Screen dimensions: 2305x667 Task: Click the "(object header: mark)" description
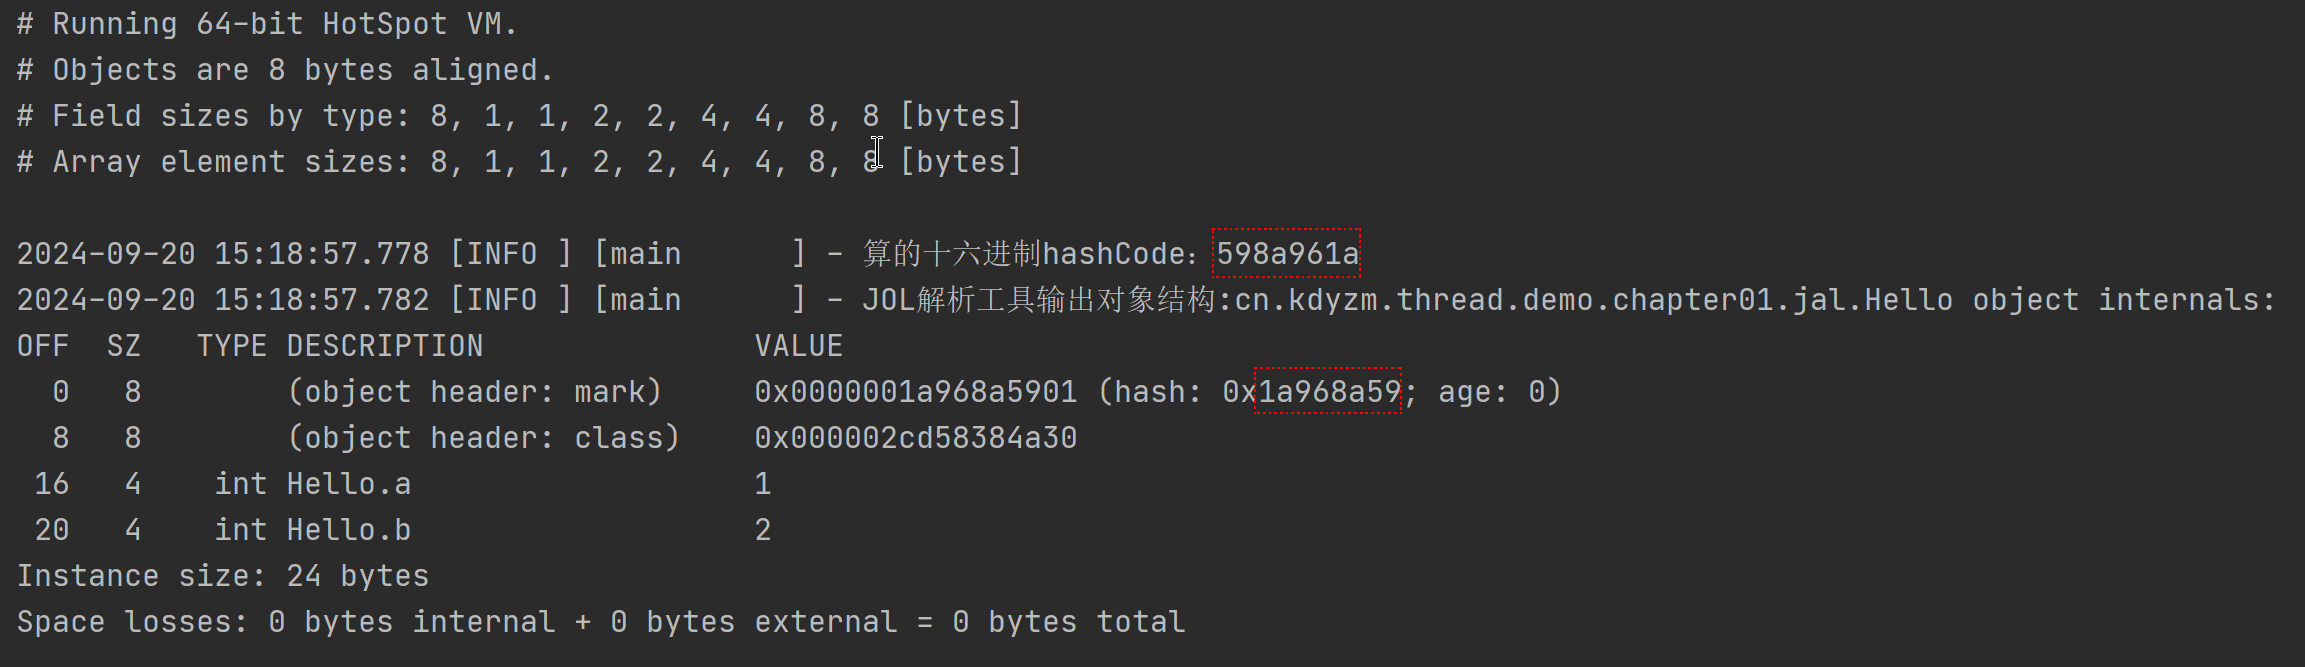tap(474, 392)
